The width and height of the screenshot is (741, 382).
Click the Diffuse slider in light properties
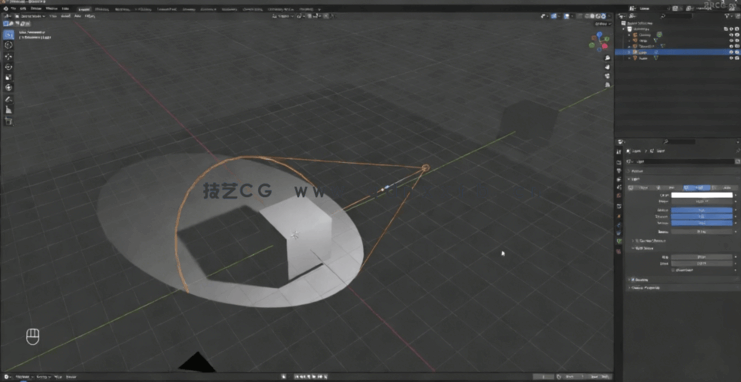click(x=702, y=210)
